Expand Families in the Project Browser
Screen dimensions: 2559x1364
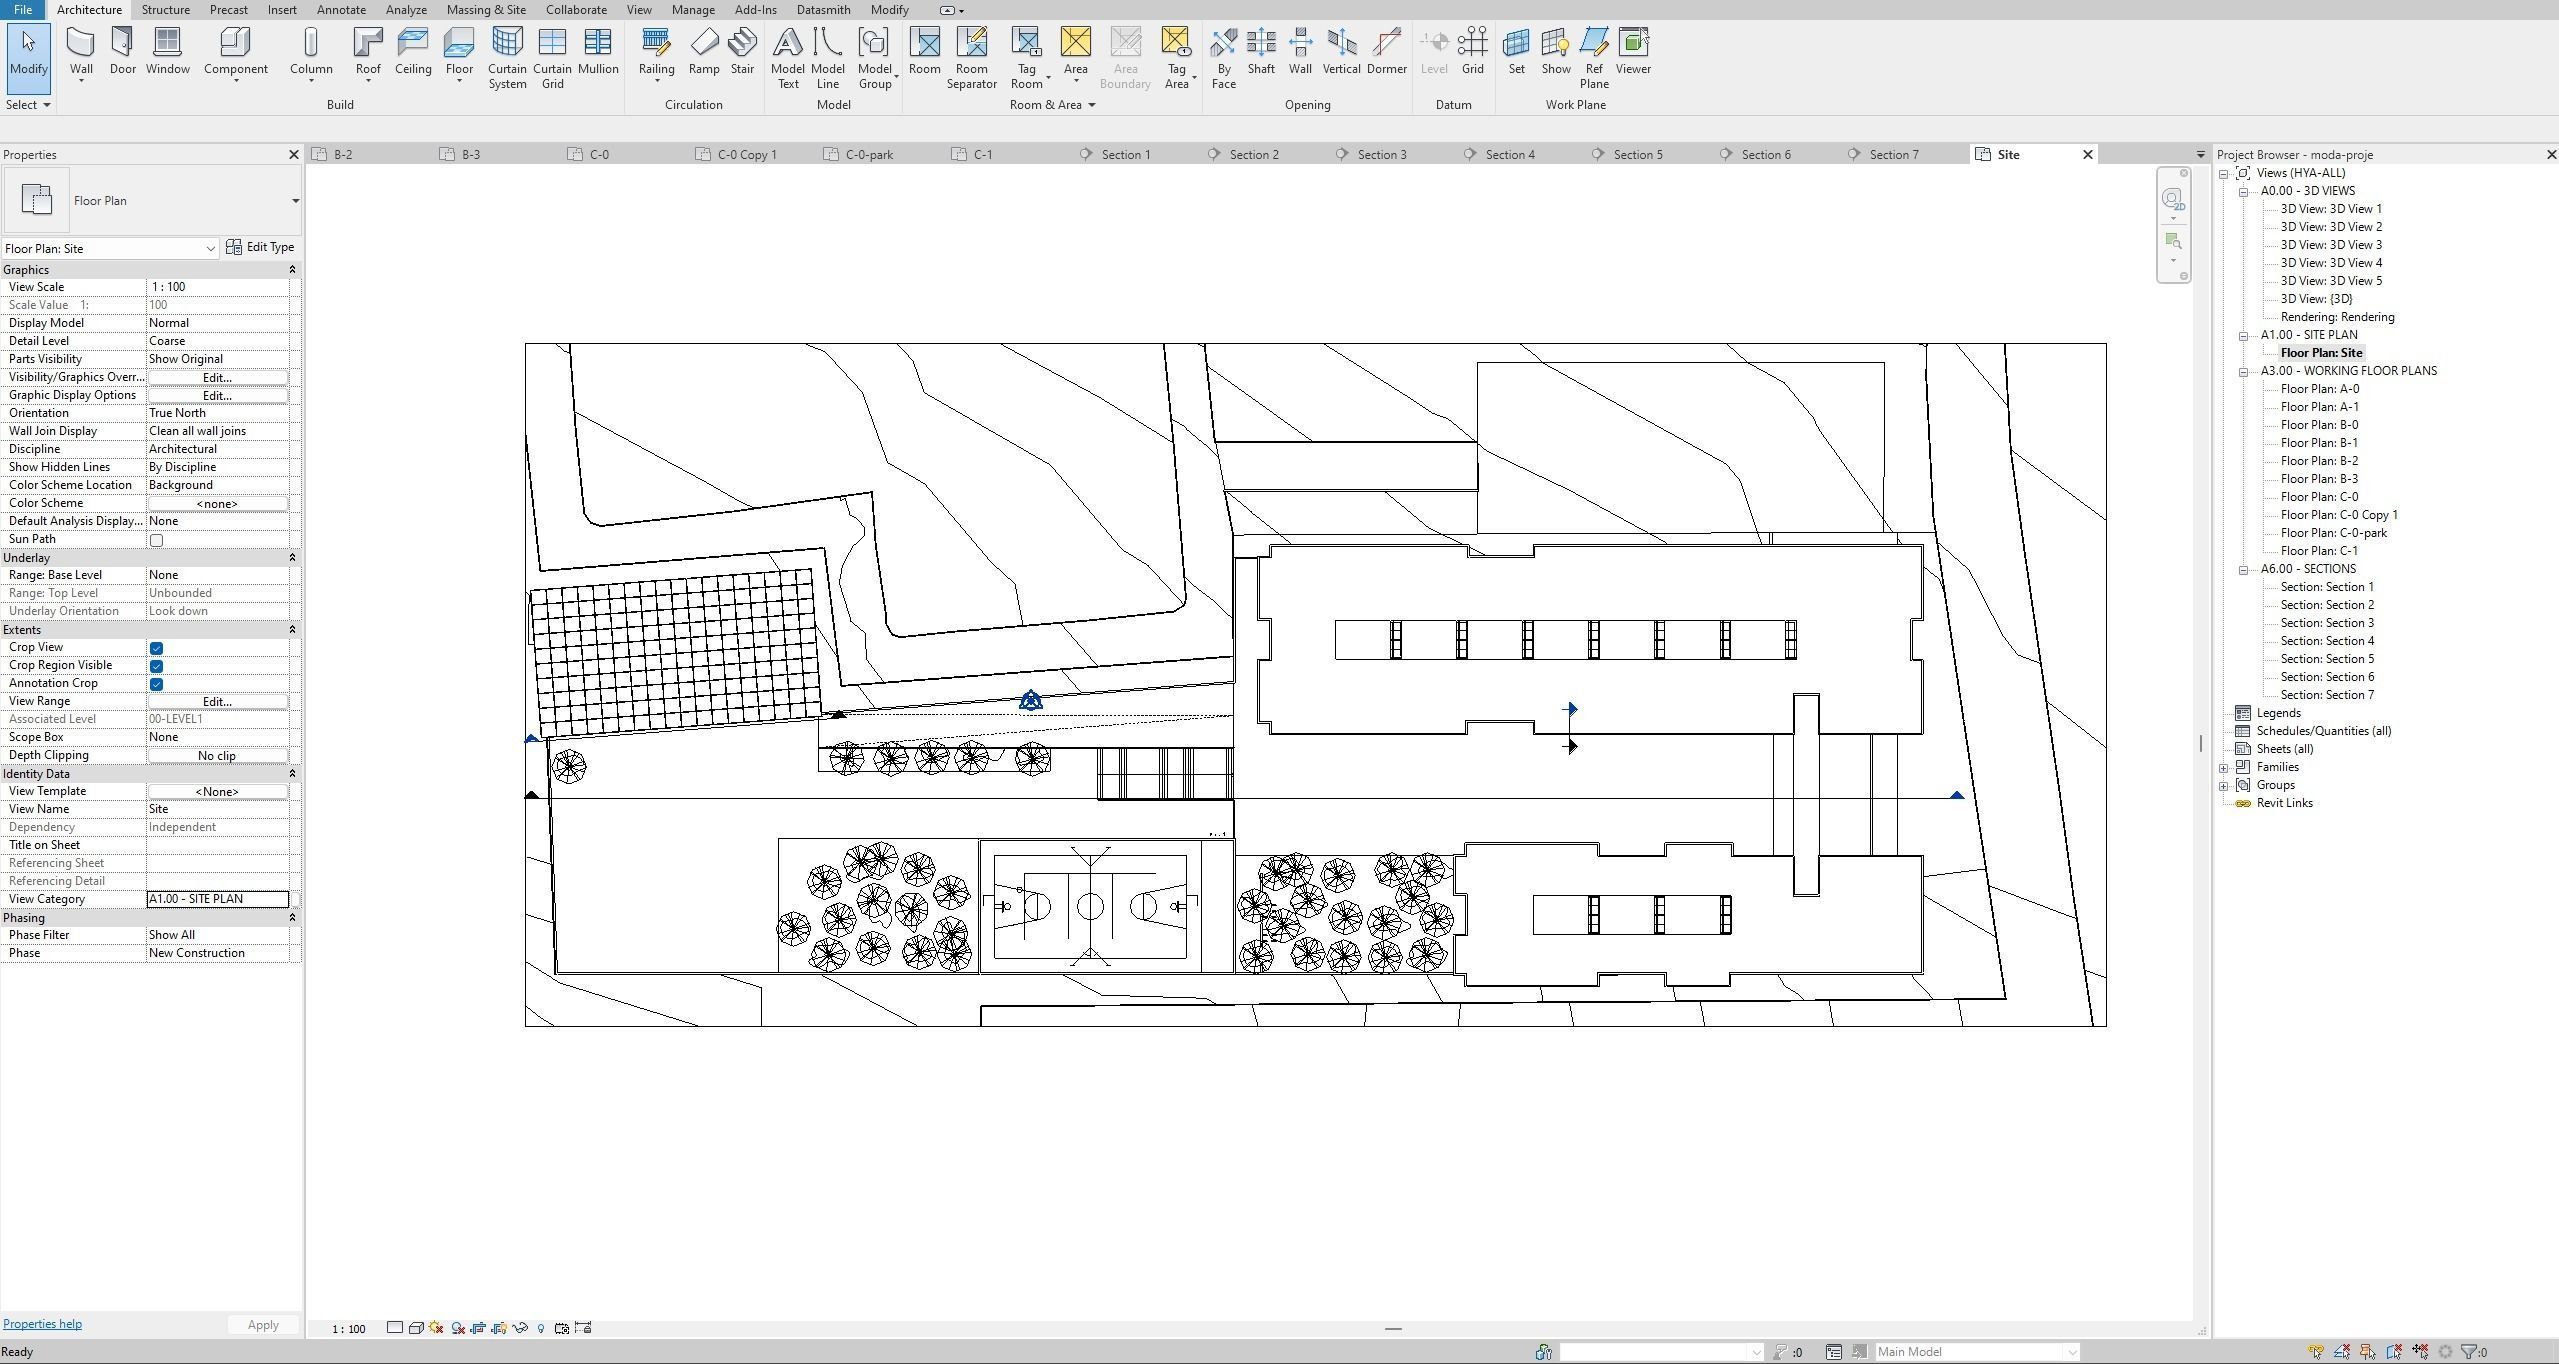click(2224, 766)
